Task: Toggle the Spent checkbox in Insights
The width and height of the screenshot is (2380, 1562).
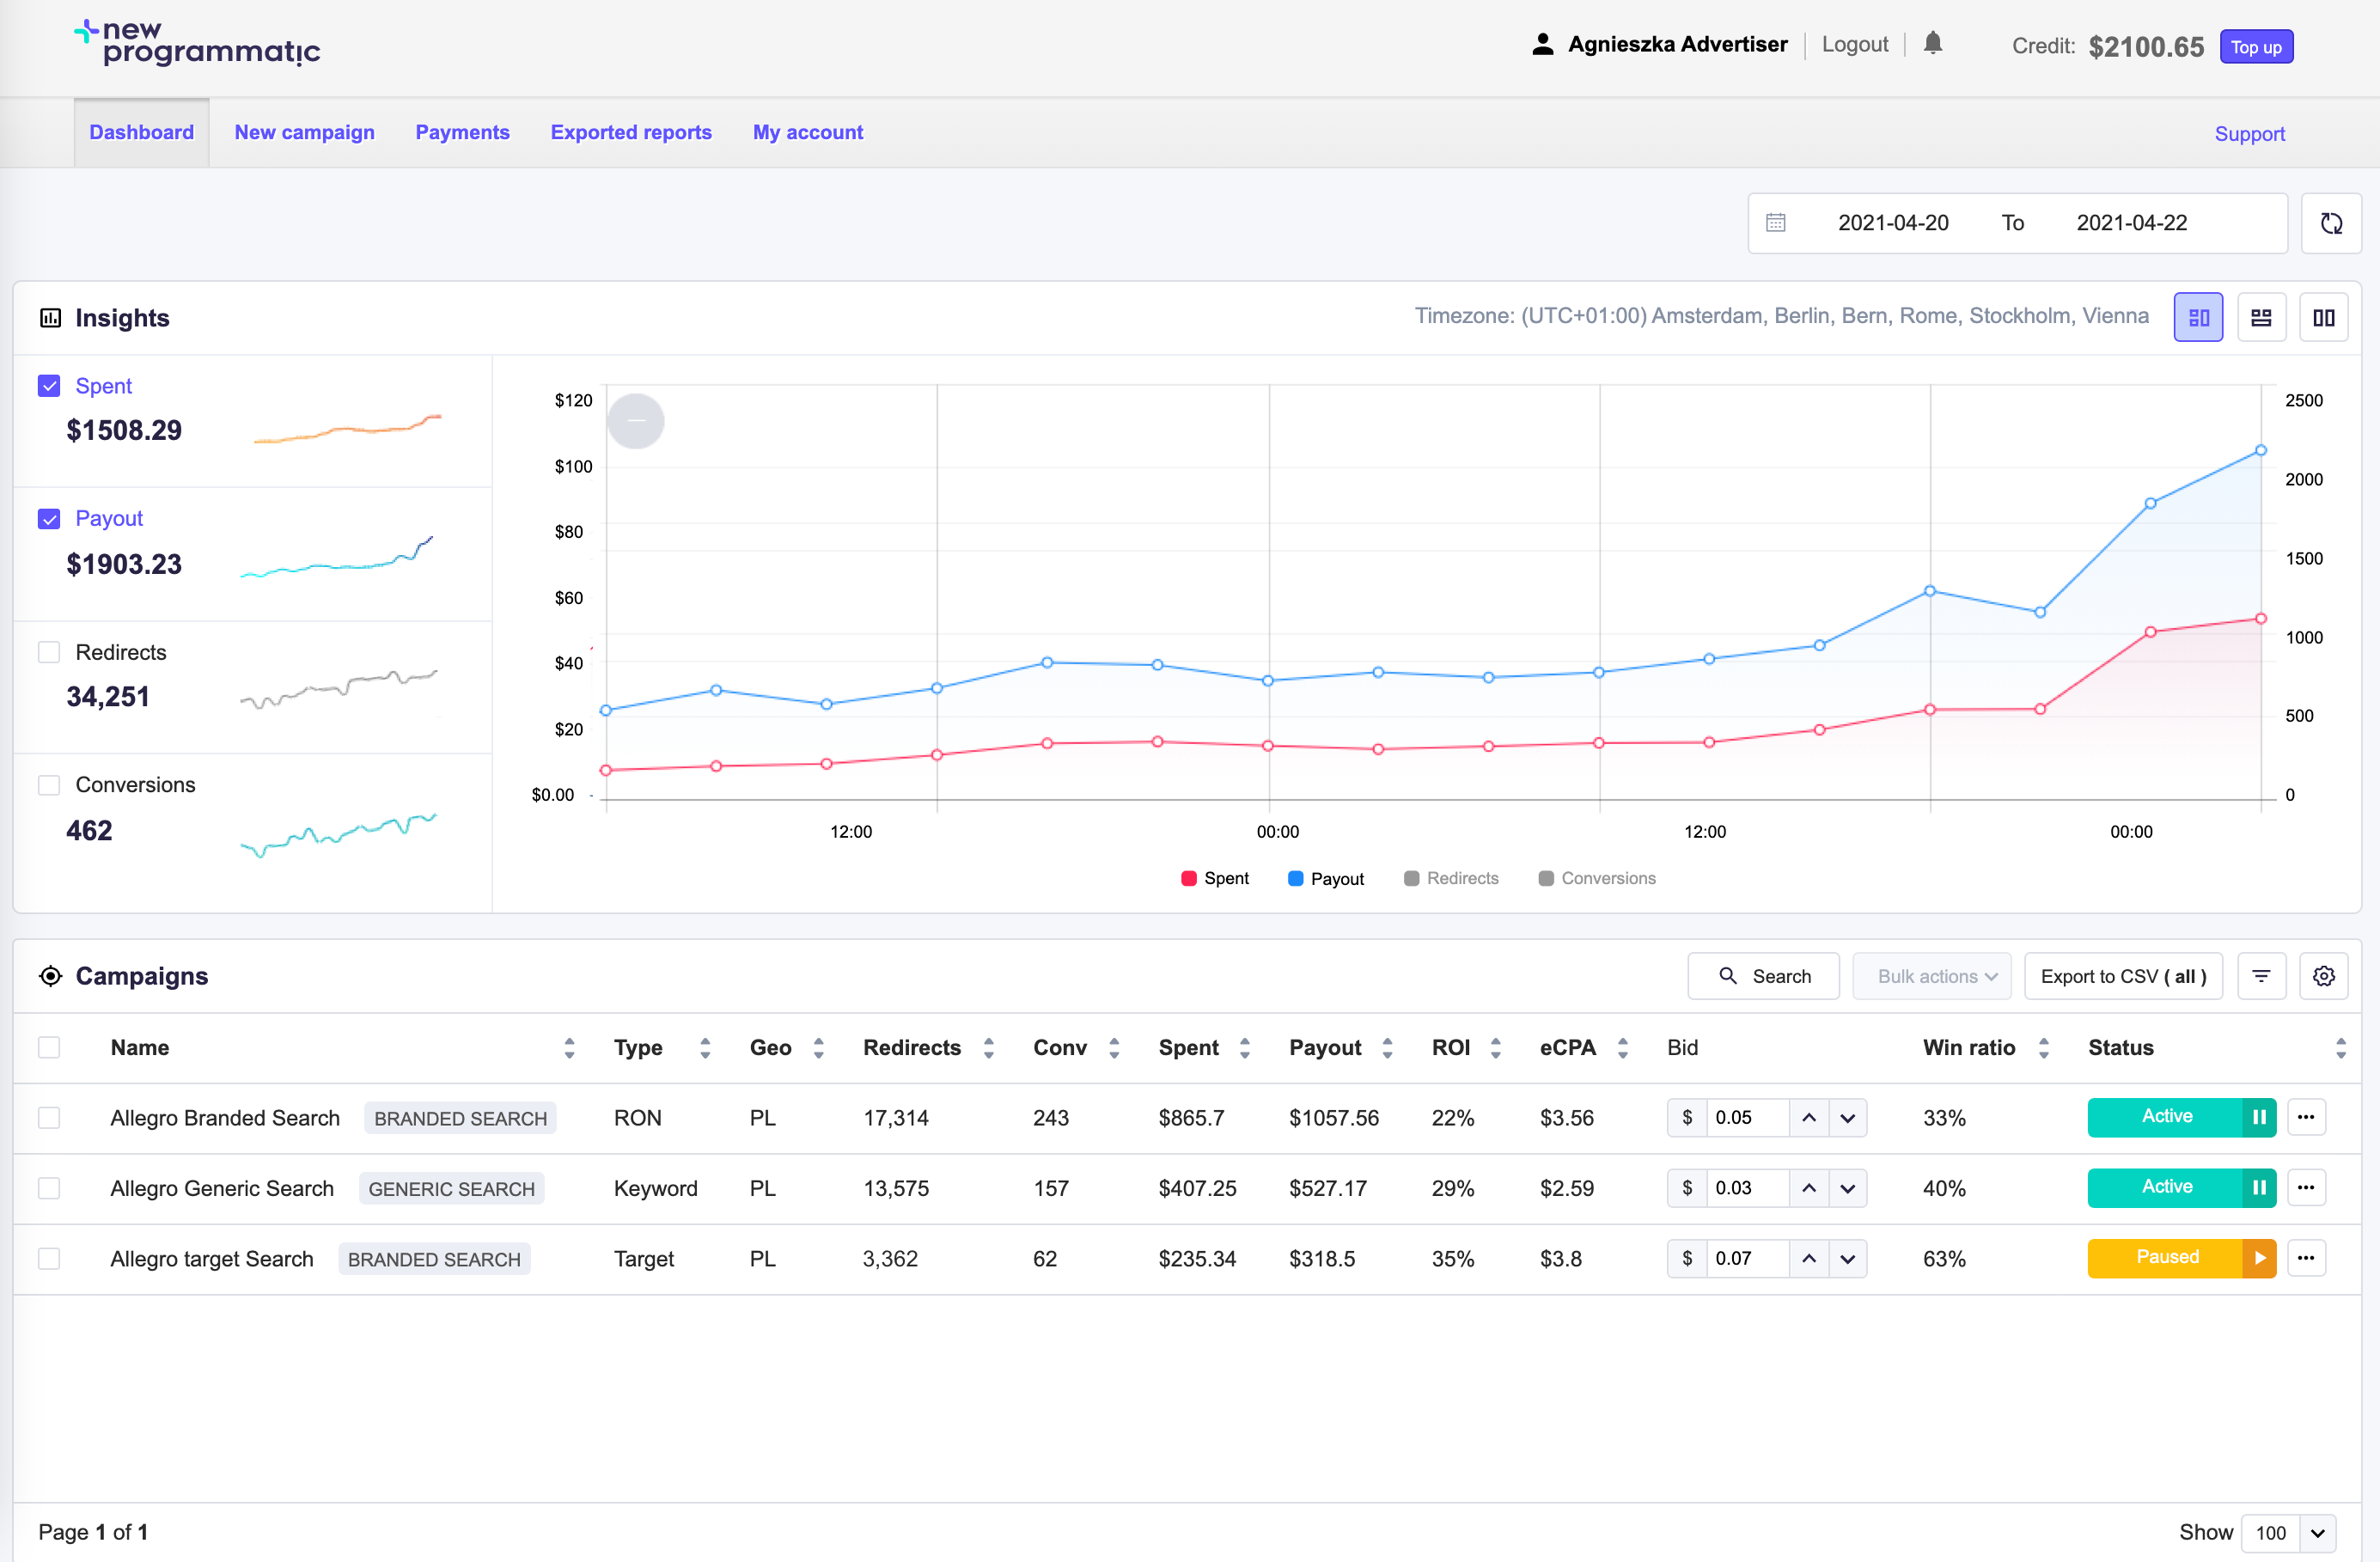Action: click(x=49, y=383)
